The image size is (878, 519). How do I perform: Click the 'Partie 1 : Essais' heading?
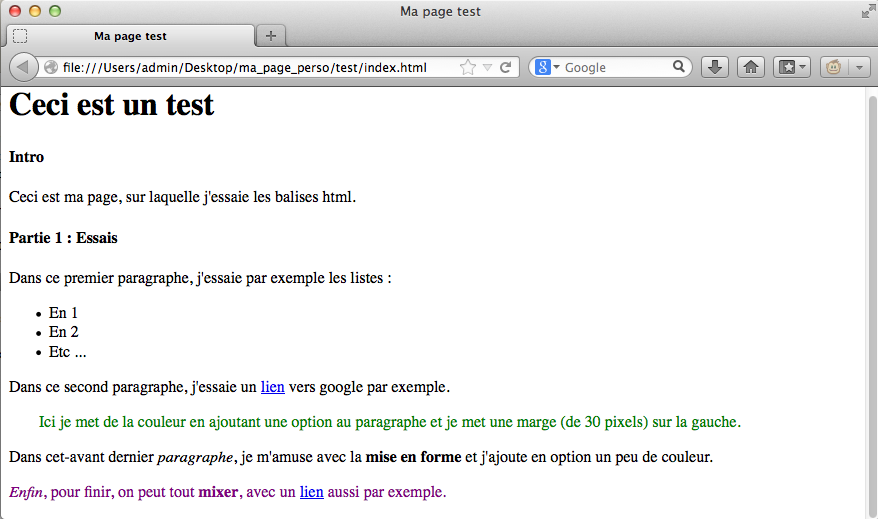[63, 238]
